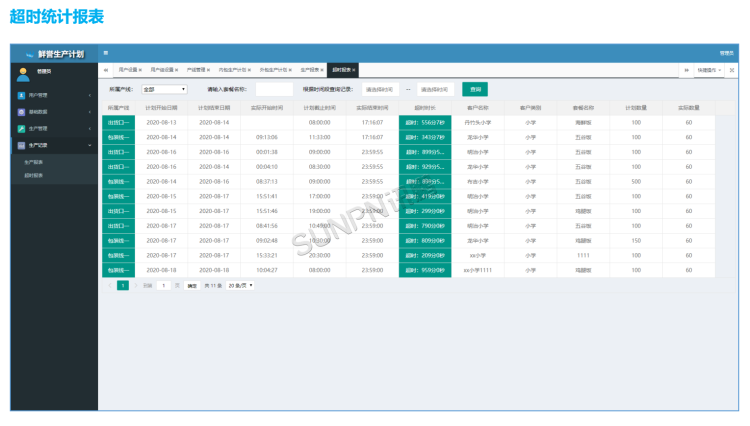The height and width of the screenshot is (426, 750).
Task: Click the administrator avatar icon
Action: (x=22, y=72)
